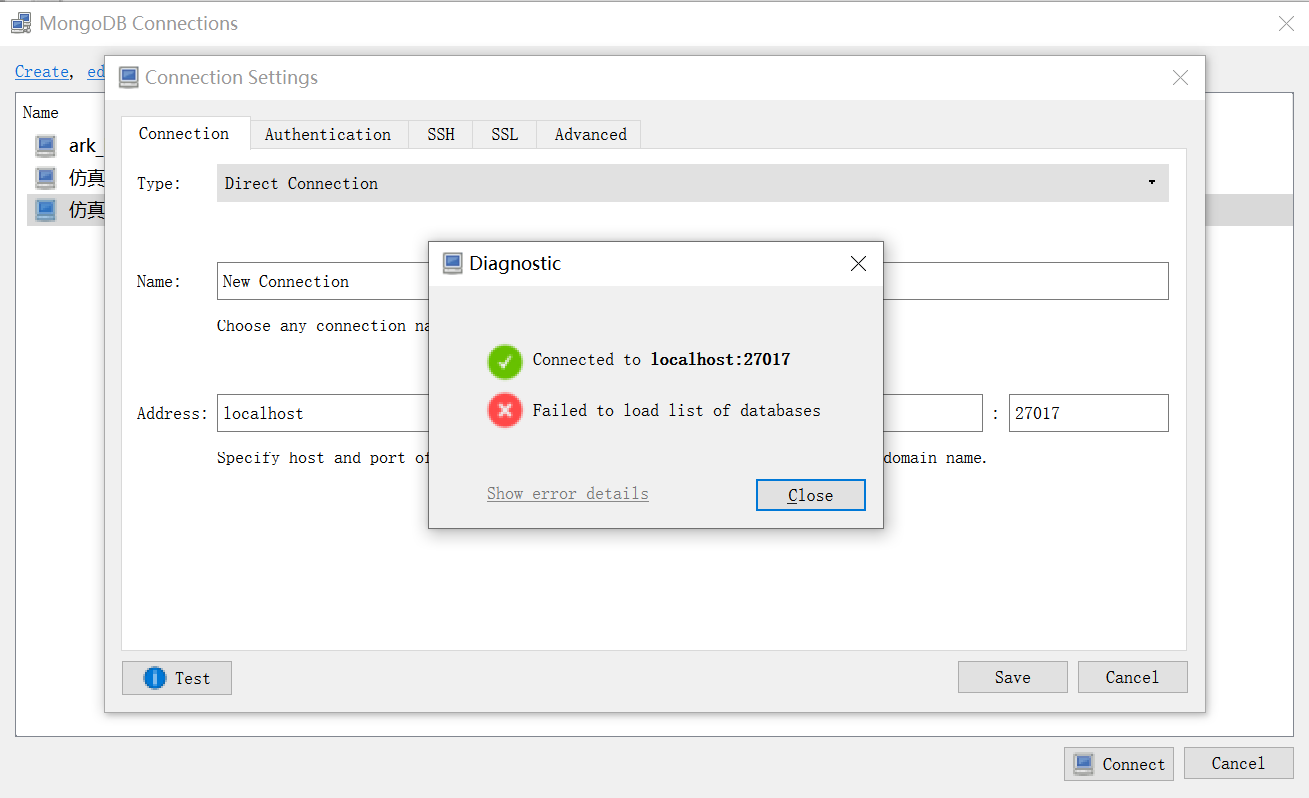Click the text "Connected to localhost:27017"
Viewport: 1309px width, 798px height.
coord(661,359)
